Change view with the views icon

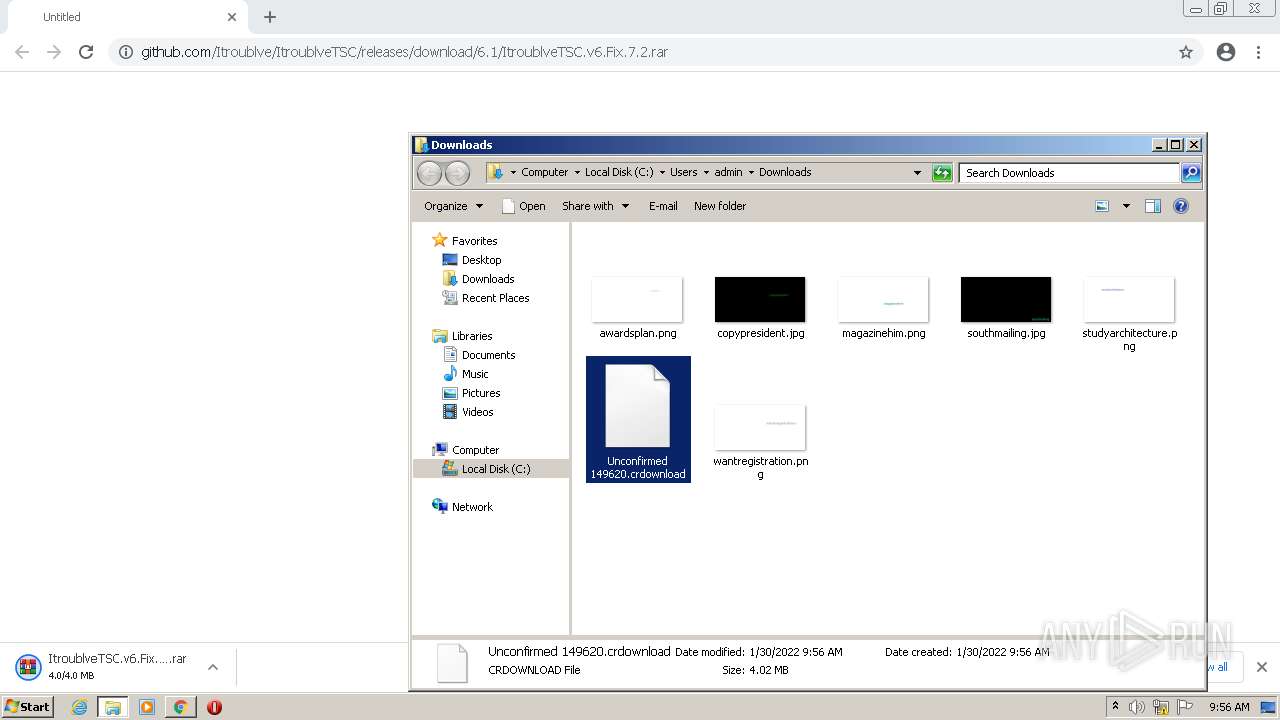(x=1102, y=206)
